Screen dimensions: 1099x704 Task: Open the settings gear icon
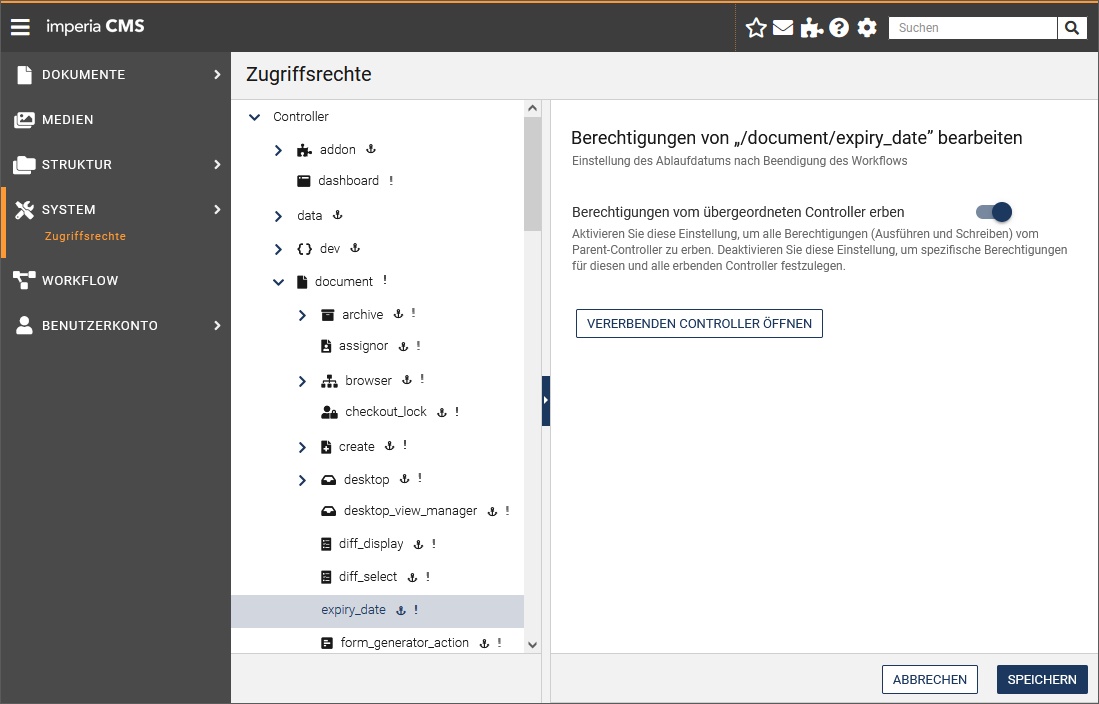(x=867, y=28)
